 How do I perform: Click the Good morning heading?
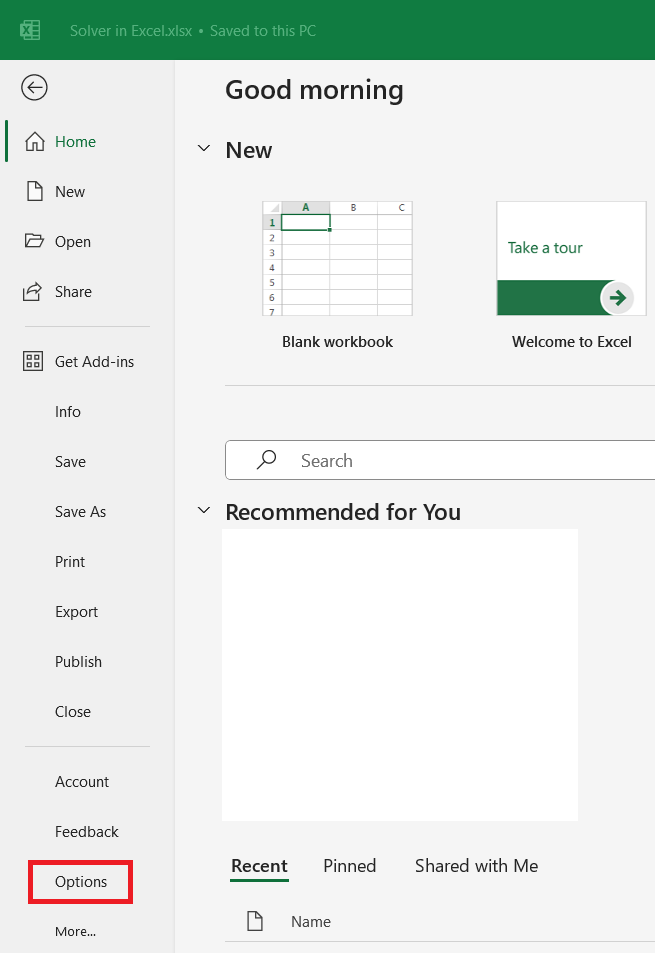(314, 90)
